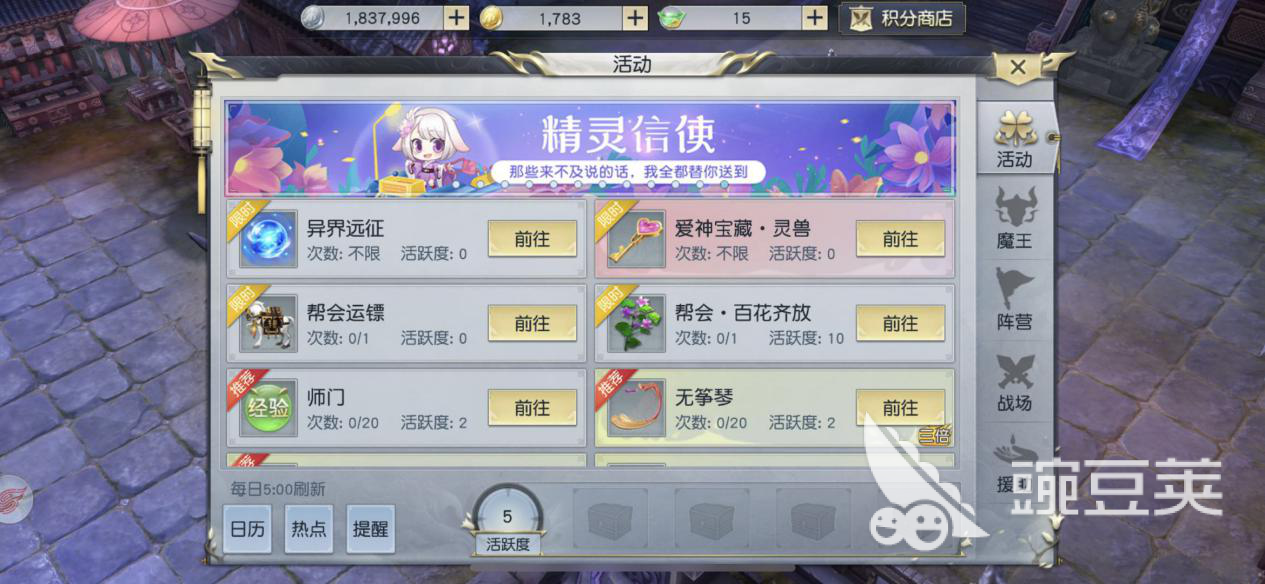Open the 积分商店 points shop

point(902,18)
